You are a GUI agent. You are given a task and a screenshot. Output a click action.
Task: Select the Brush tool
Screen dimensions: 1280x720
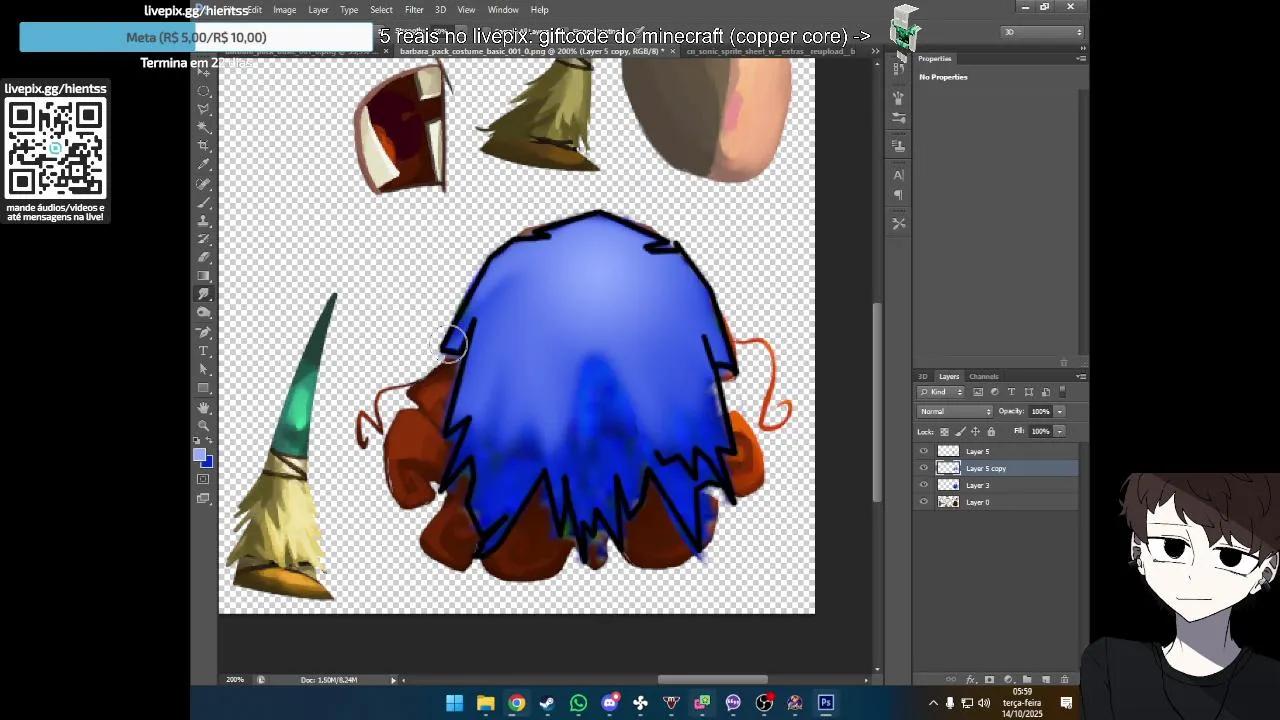point(204,202)
